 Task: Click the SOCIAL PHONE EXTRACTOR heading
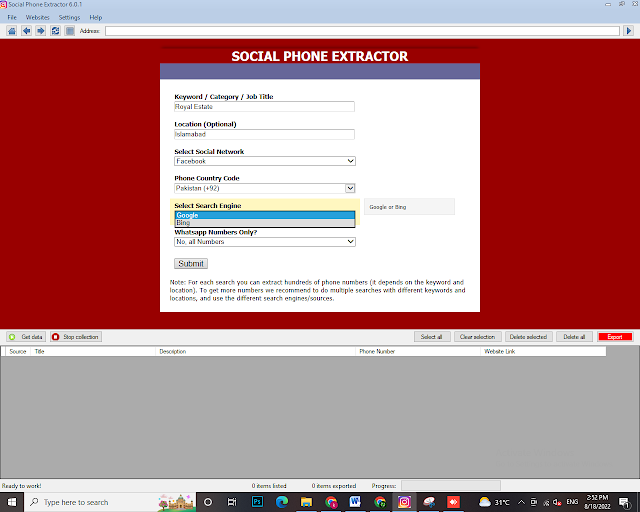320,56
